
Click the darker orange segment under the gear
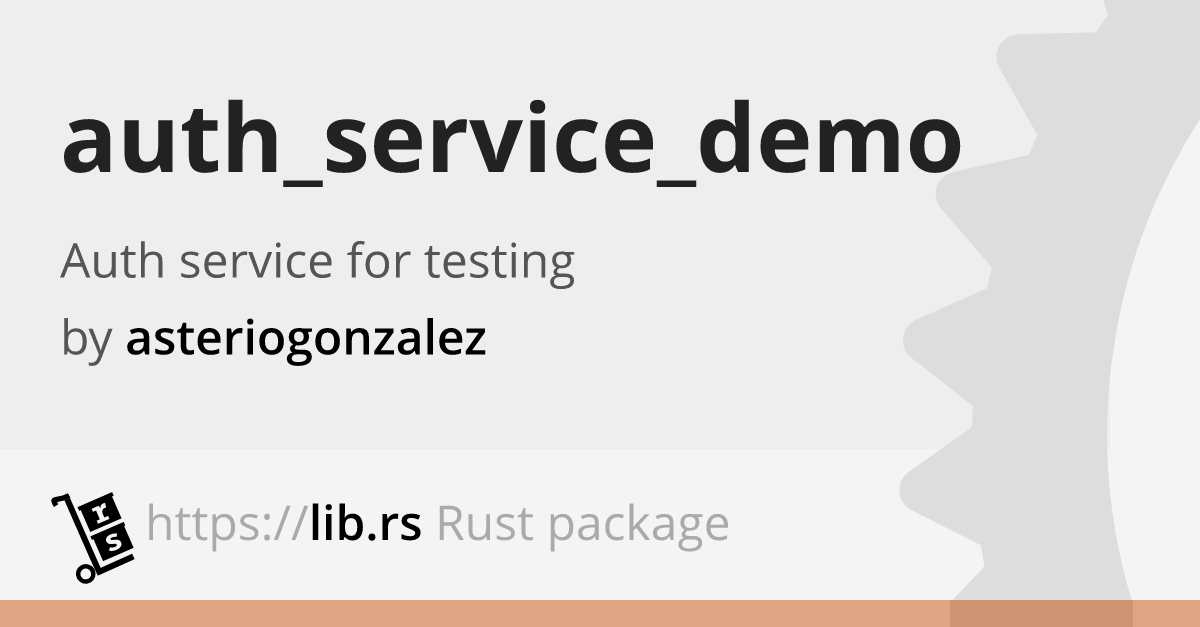coord(1041,613)
